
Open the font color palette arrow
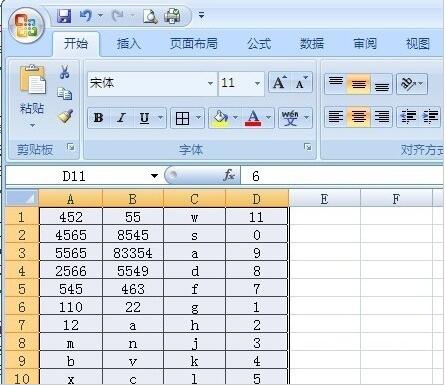tap(269, 118)
